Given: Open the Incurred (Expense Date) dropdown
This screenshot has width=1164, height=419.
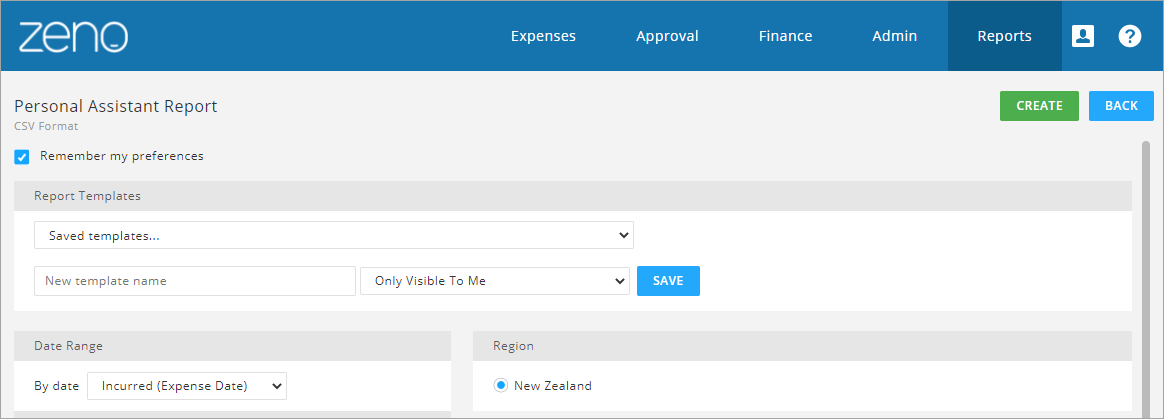Looking at the screenshot, I should pos(187,386).
